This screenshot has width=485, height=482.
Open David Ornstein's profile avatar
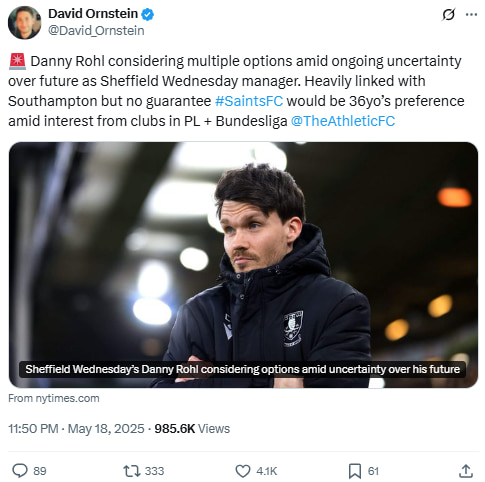tap(25, 23)
